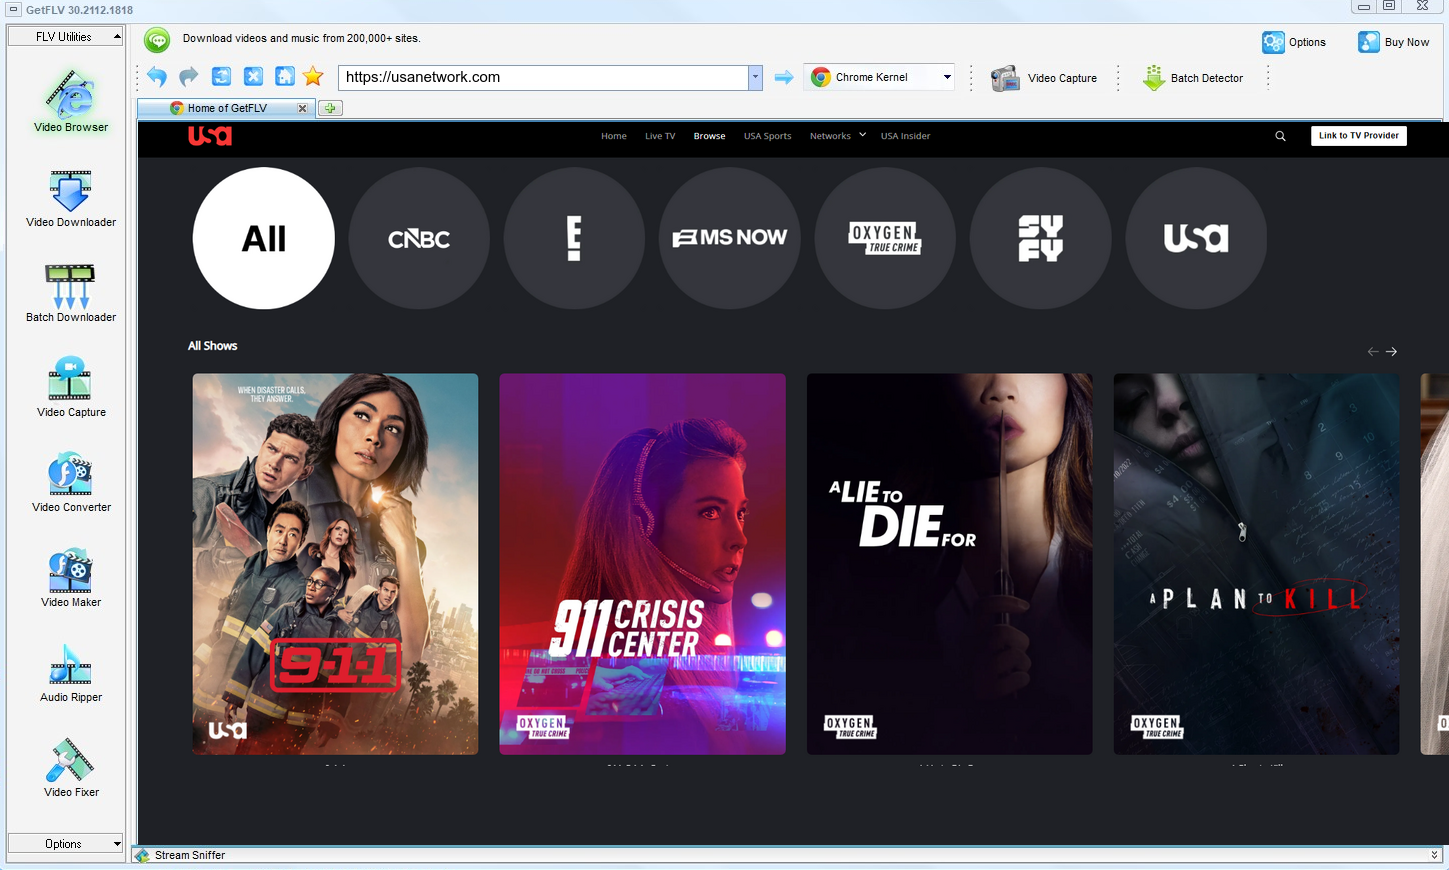
Task: Go to the home page icon
Action: click(285, 77)
